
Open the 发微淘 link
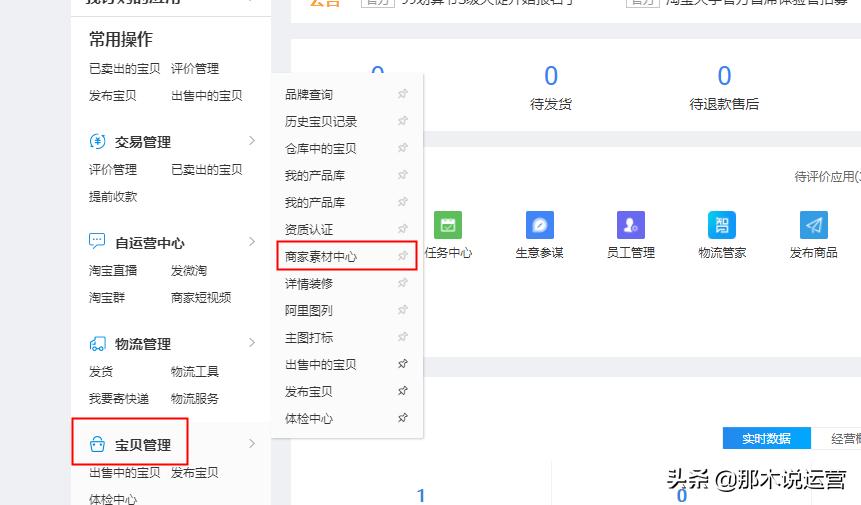[x=189, y=270]
